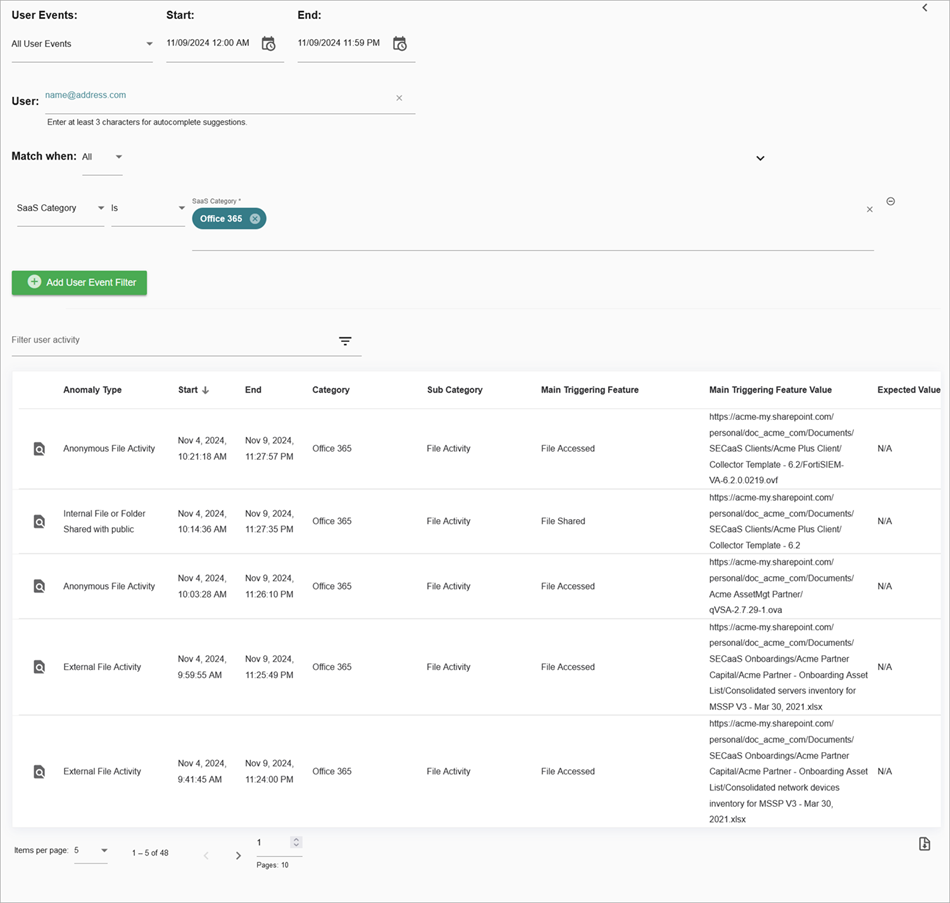Go to next page with the arrow
950x903 pixels.
point(238,855)
